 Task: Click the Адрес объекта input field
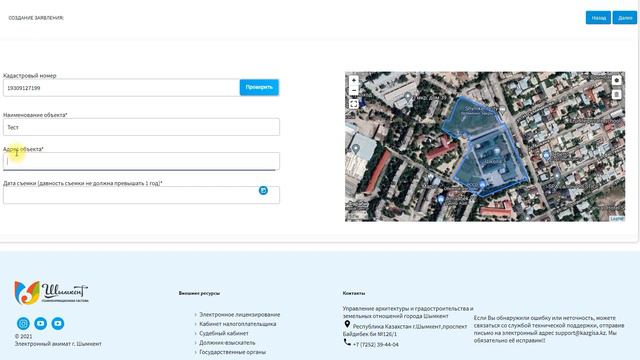pos(141,161)
